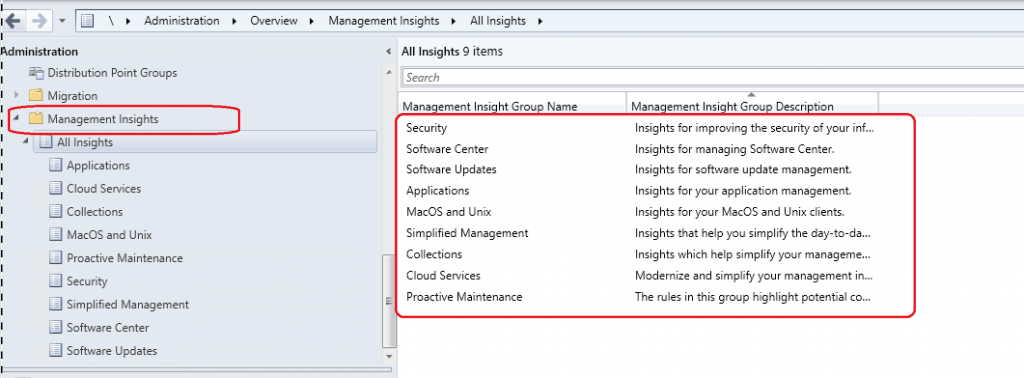Click the Security tree node icon
This screenshot has height=378, width=1024.
point(56,281)
